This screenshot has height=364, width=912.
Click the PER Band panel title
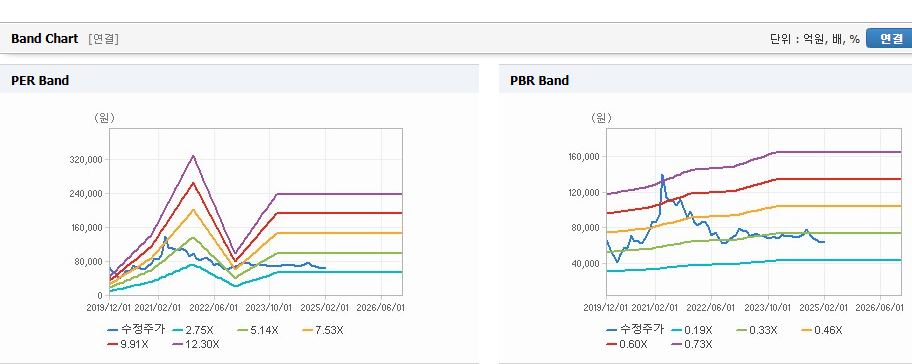pos(40,81)
